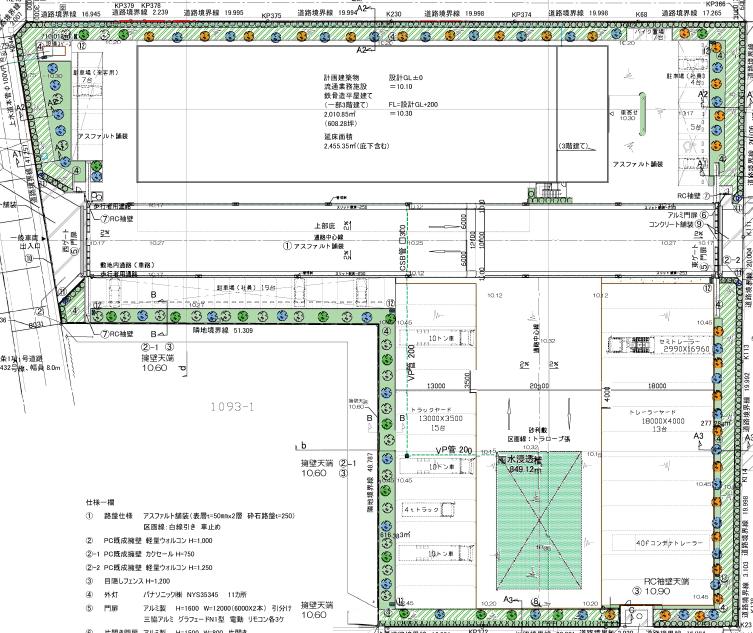Select the 駐車場(来客用) 7台 parking label
The height and width of the screenshot is (633, 753).
coord(95,76)
